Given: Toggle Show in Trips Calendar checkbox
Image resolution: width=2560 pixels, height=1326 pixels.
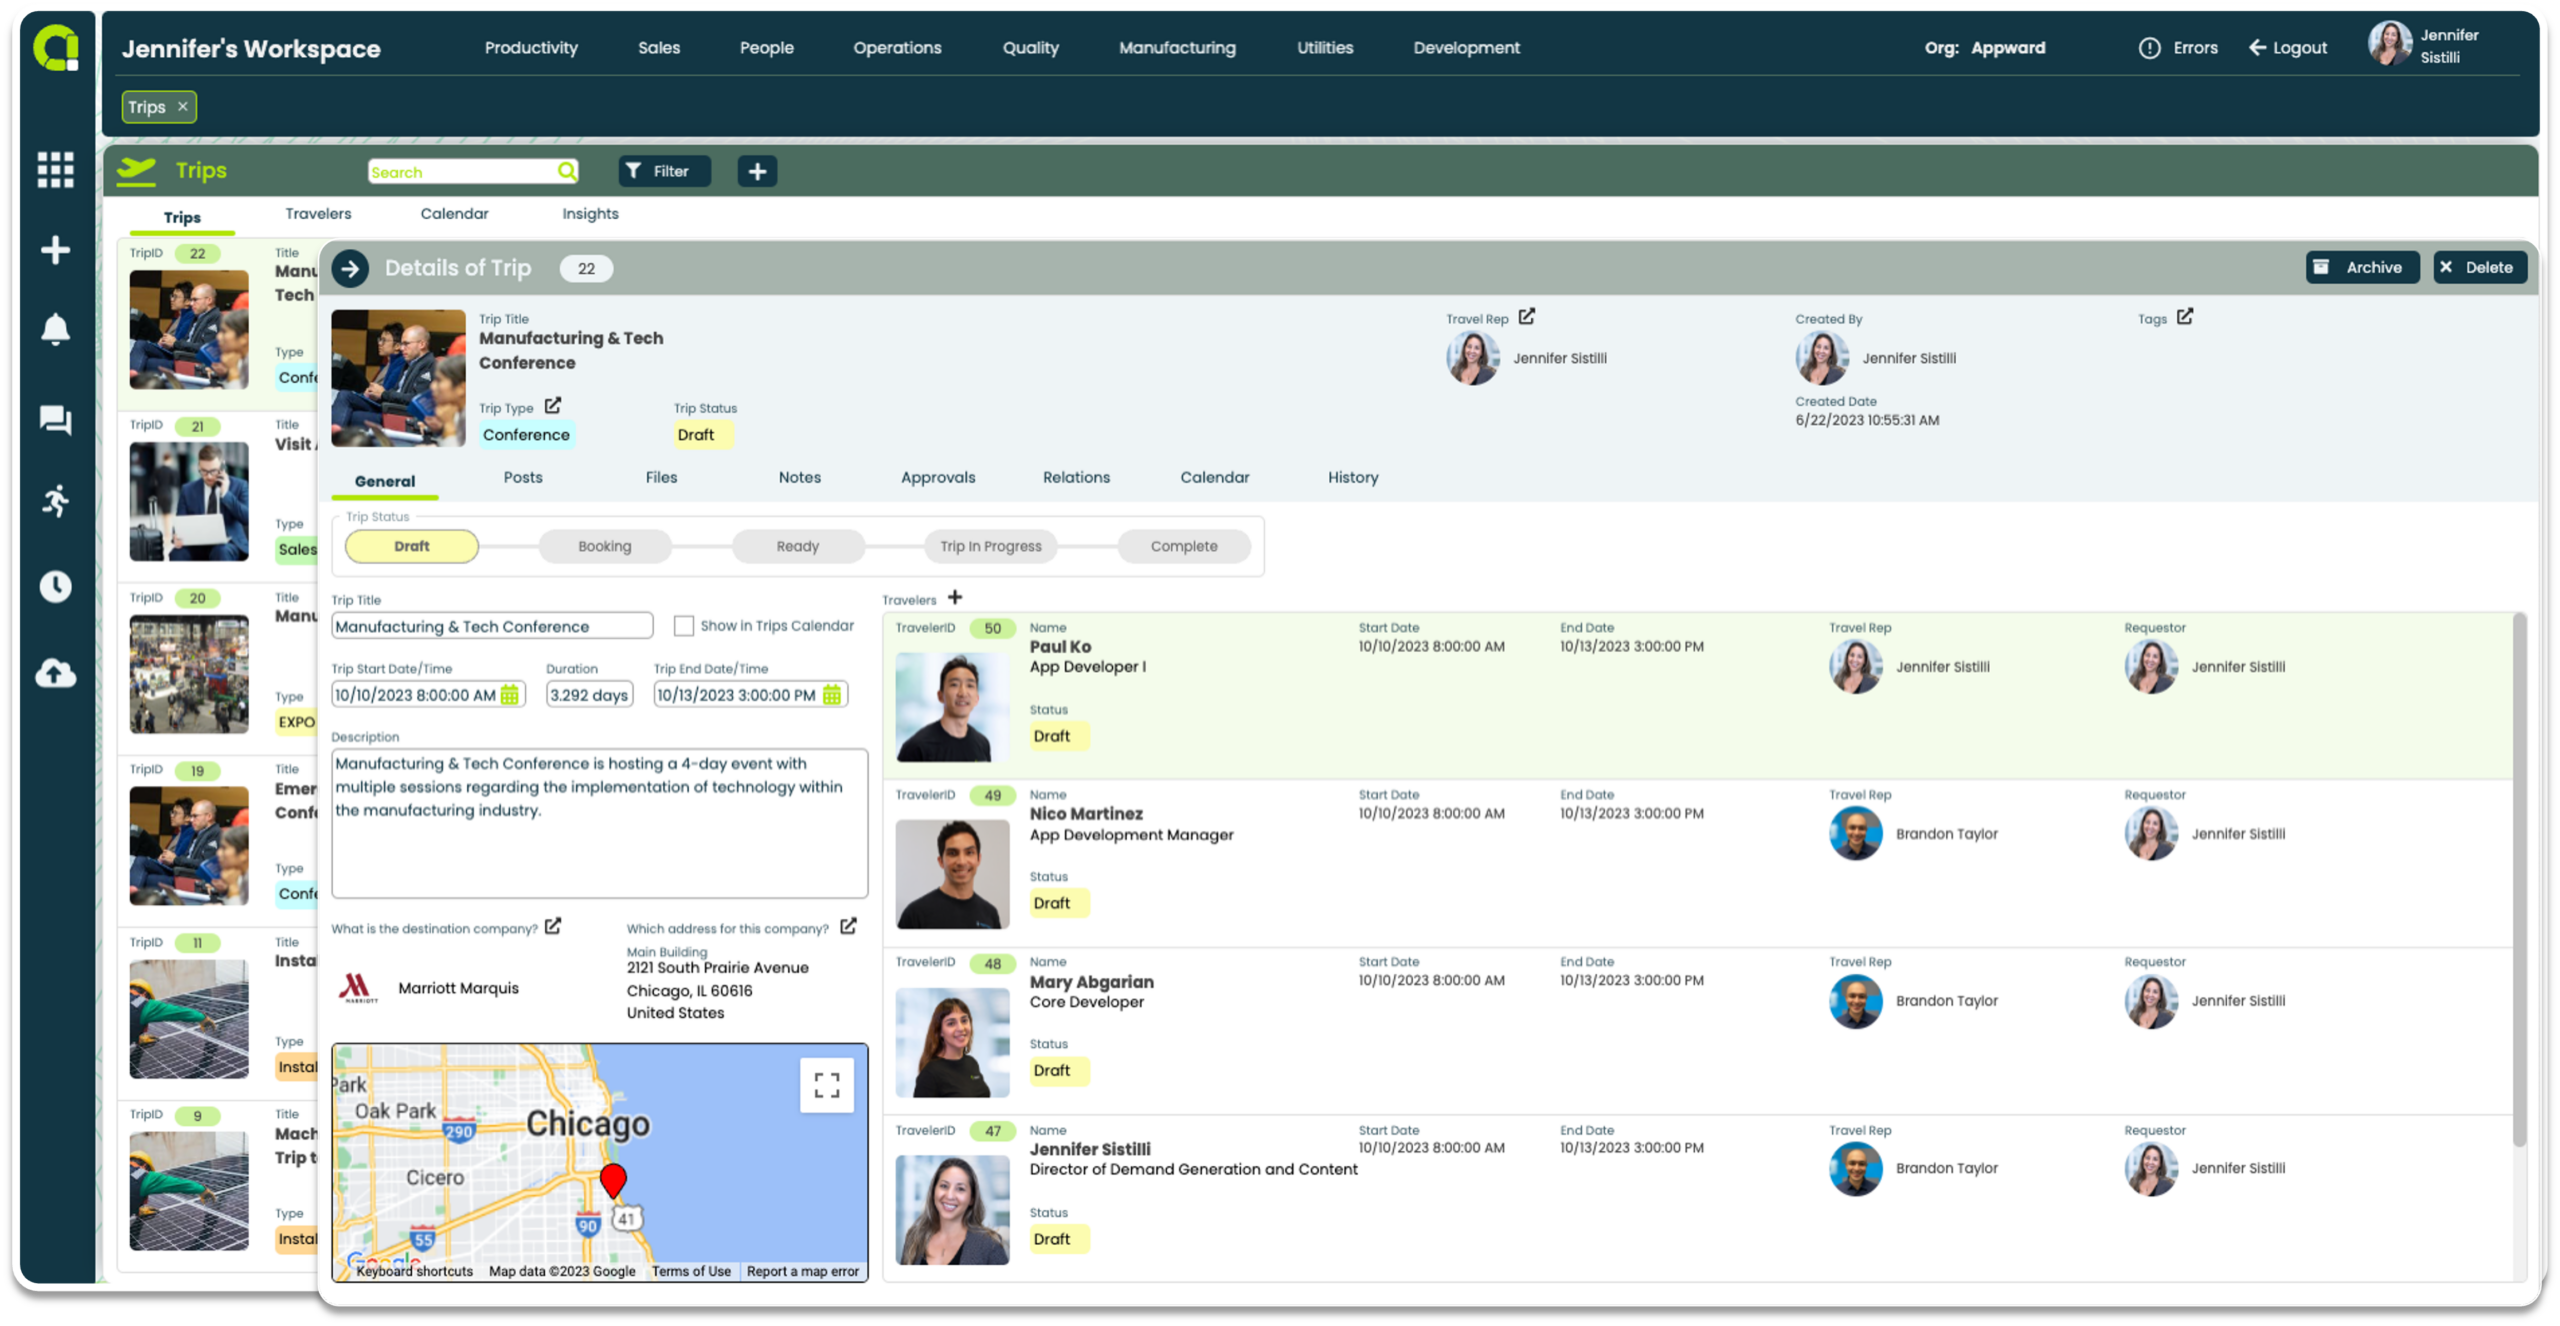Looking at the screenshot, I should (685, 626).
